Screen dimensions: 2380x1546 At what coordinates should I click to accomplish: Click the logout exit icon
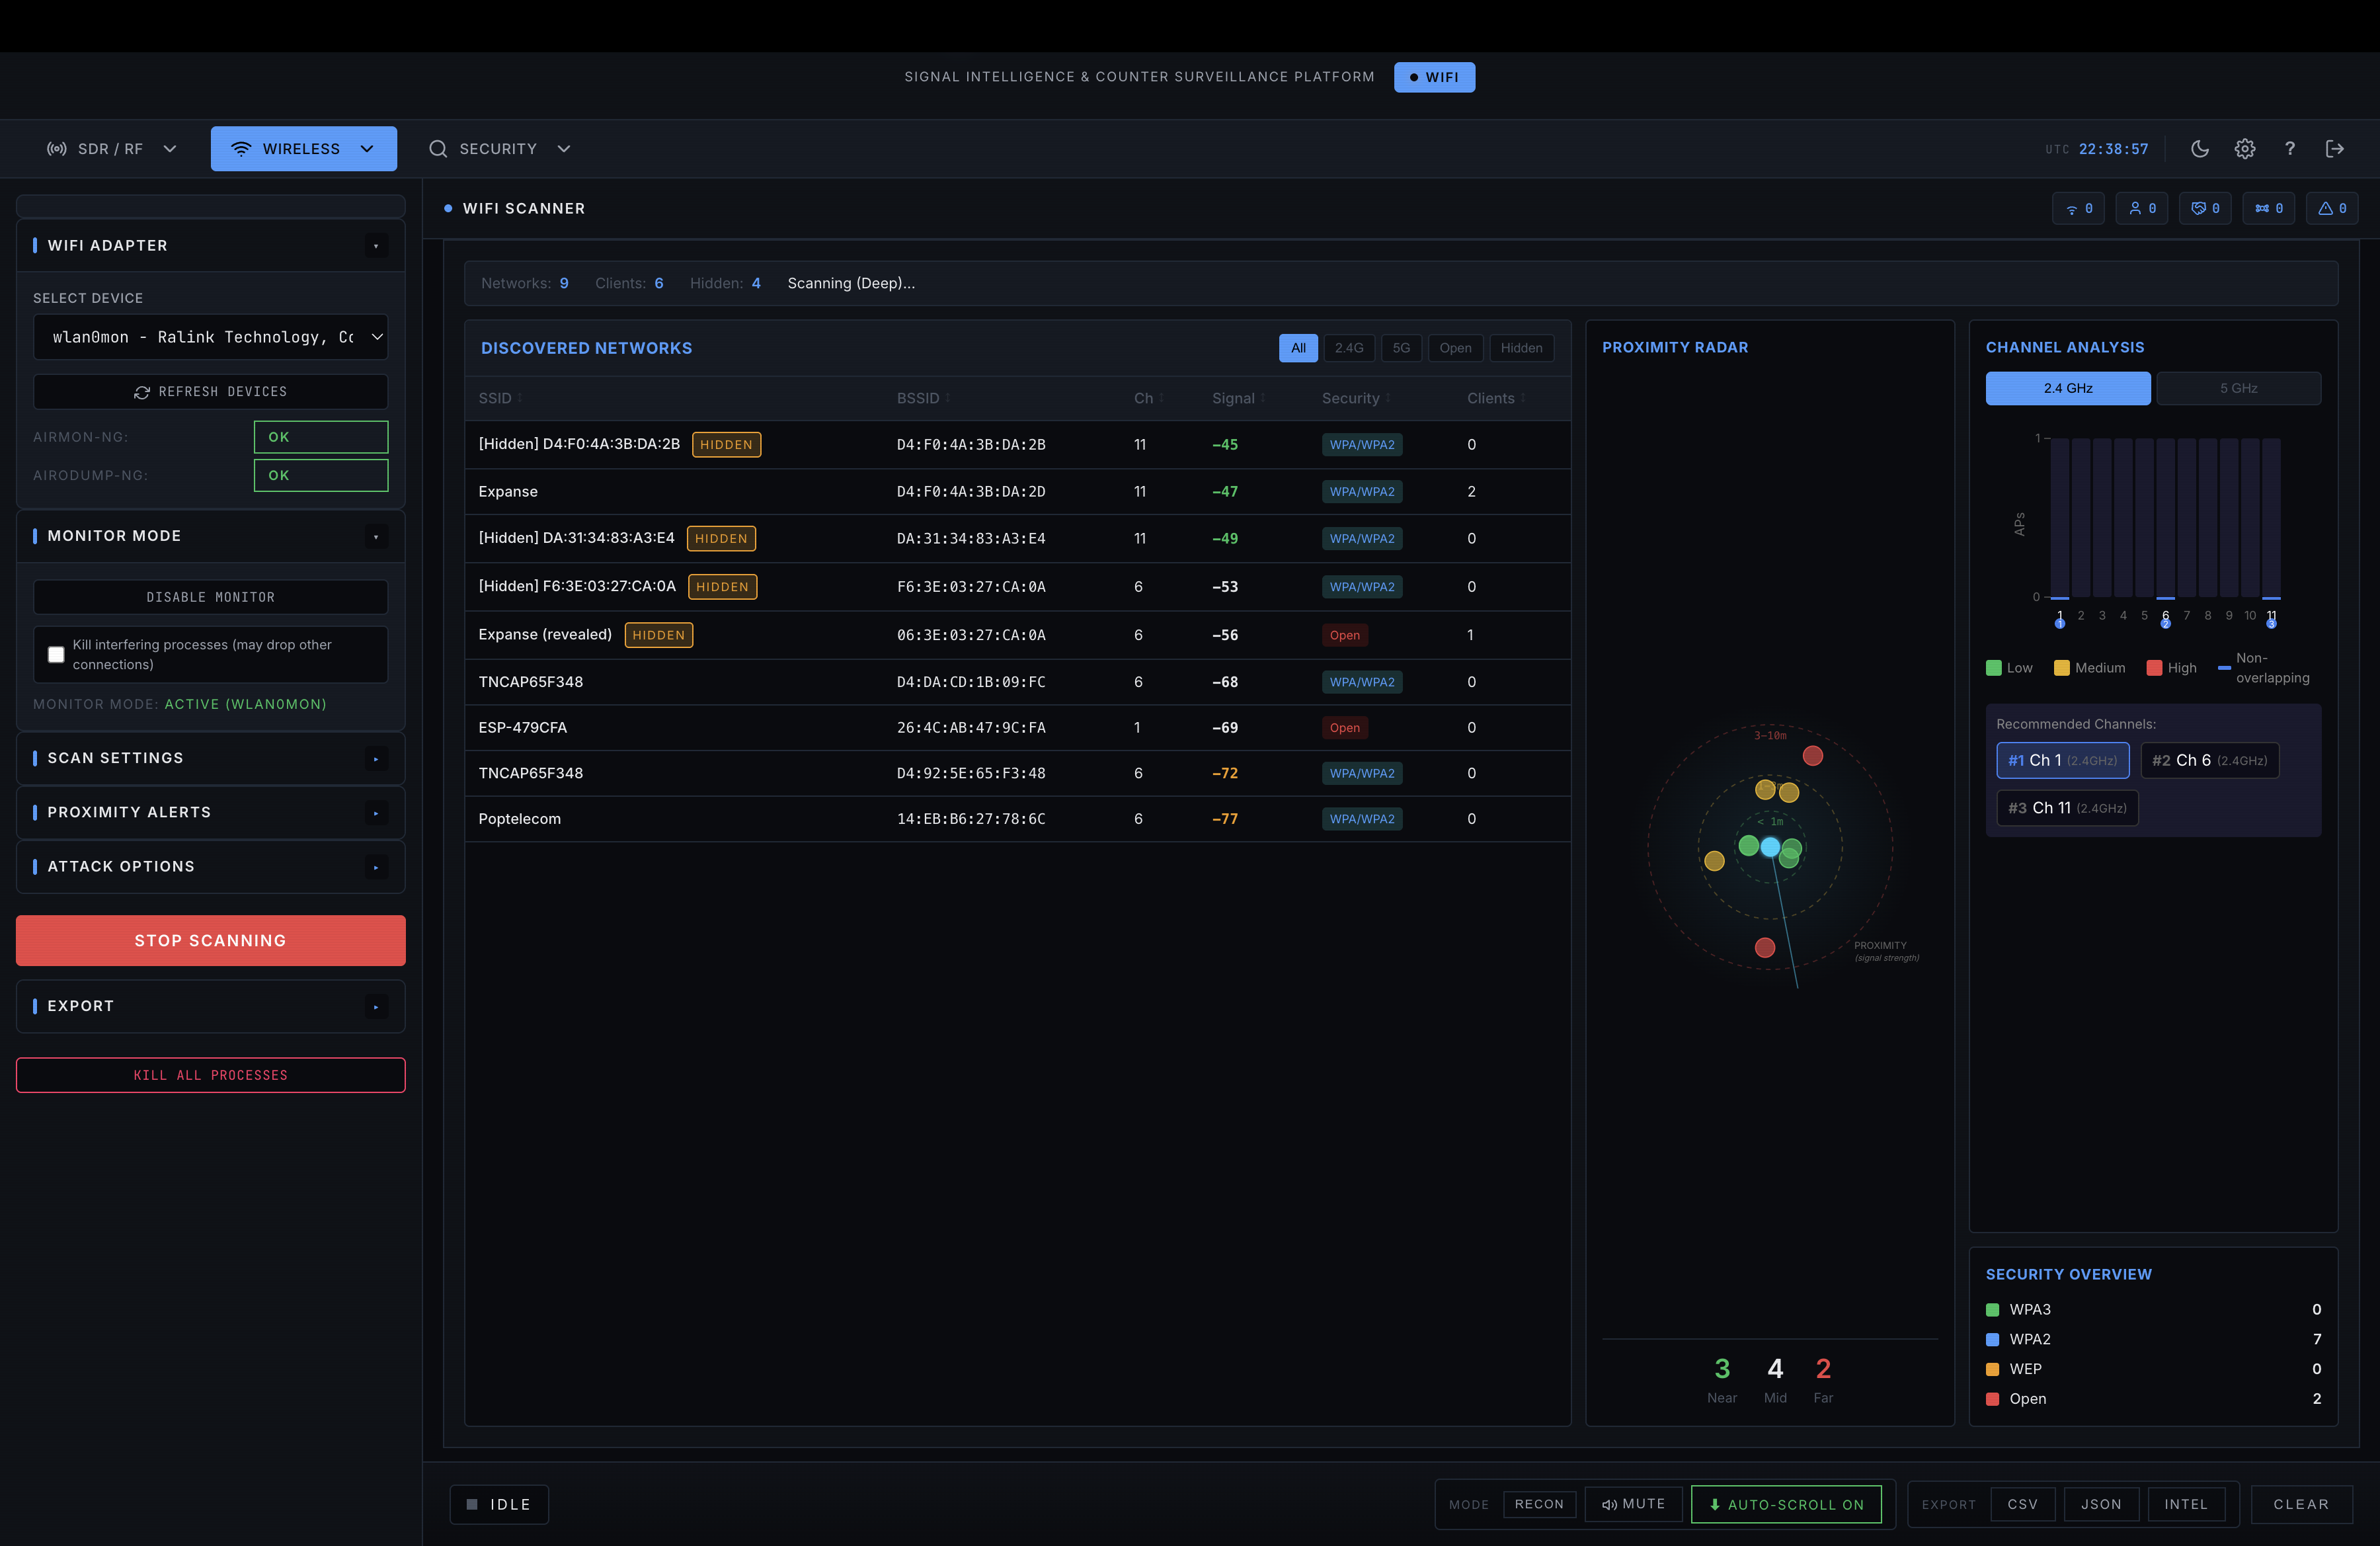click(x=2334, y=149)
